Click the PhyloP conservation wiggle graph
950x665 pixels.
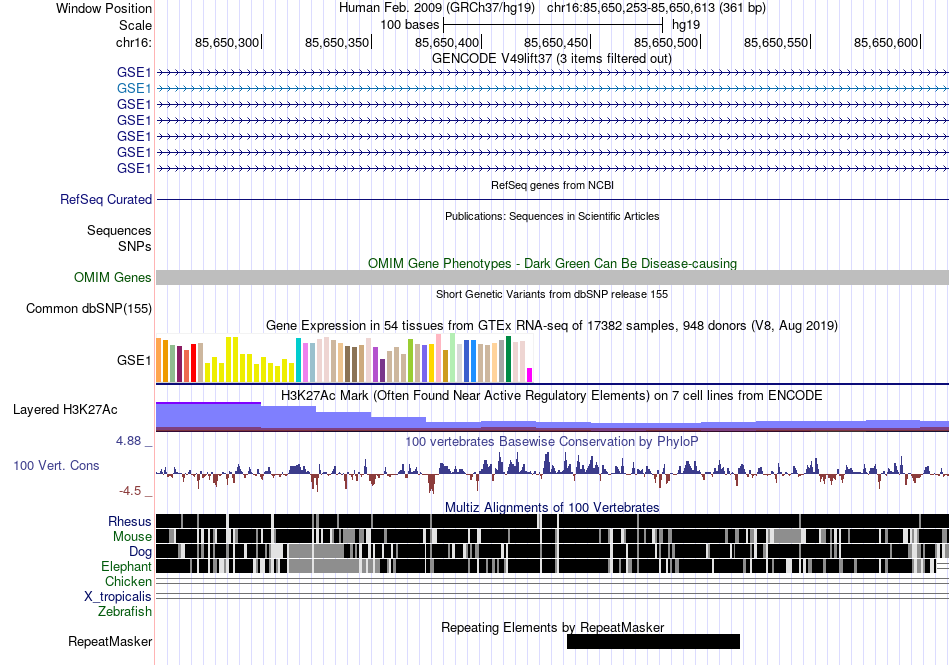(552, 472)
